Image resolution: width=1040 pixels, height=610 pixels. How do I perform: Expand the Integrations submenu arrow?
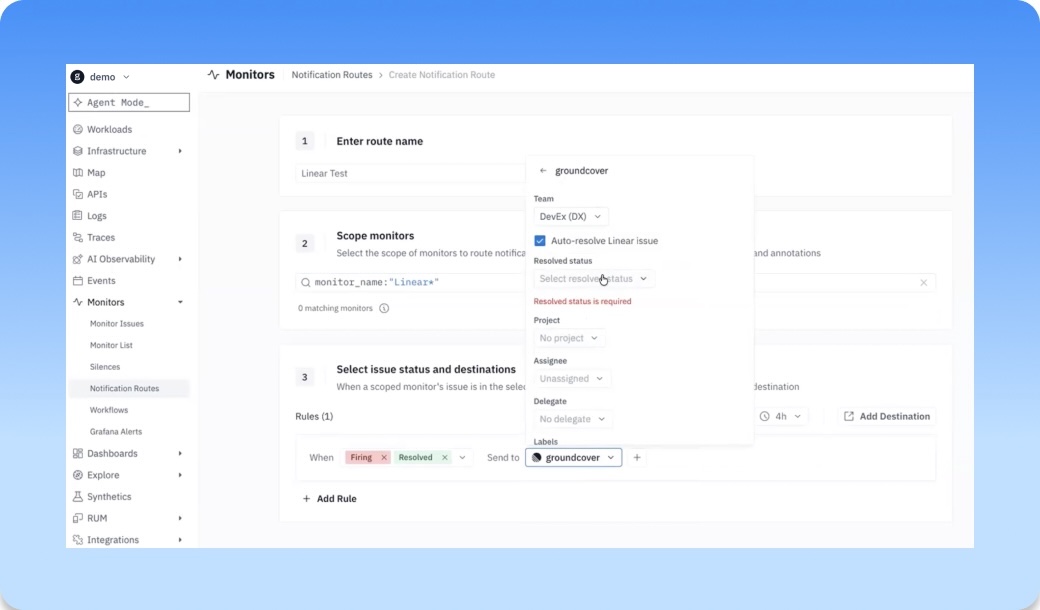pyautogui.click(x=180, y=540)
